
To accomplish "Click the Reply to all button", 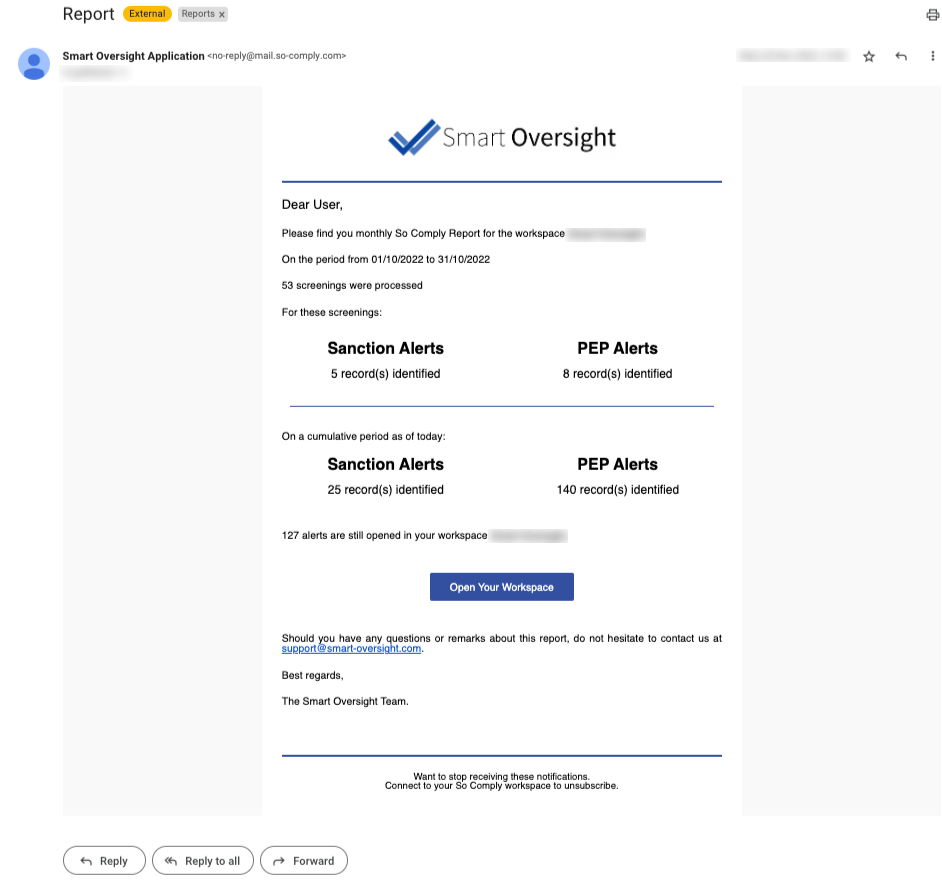I will (203, 860).
